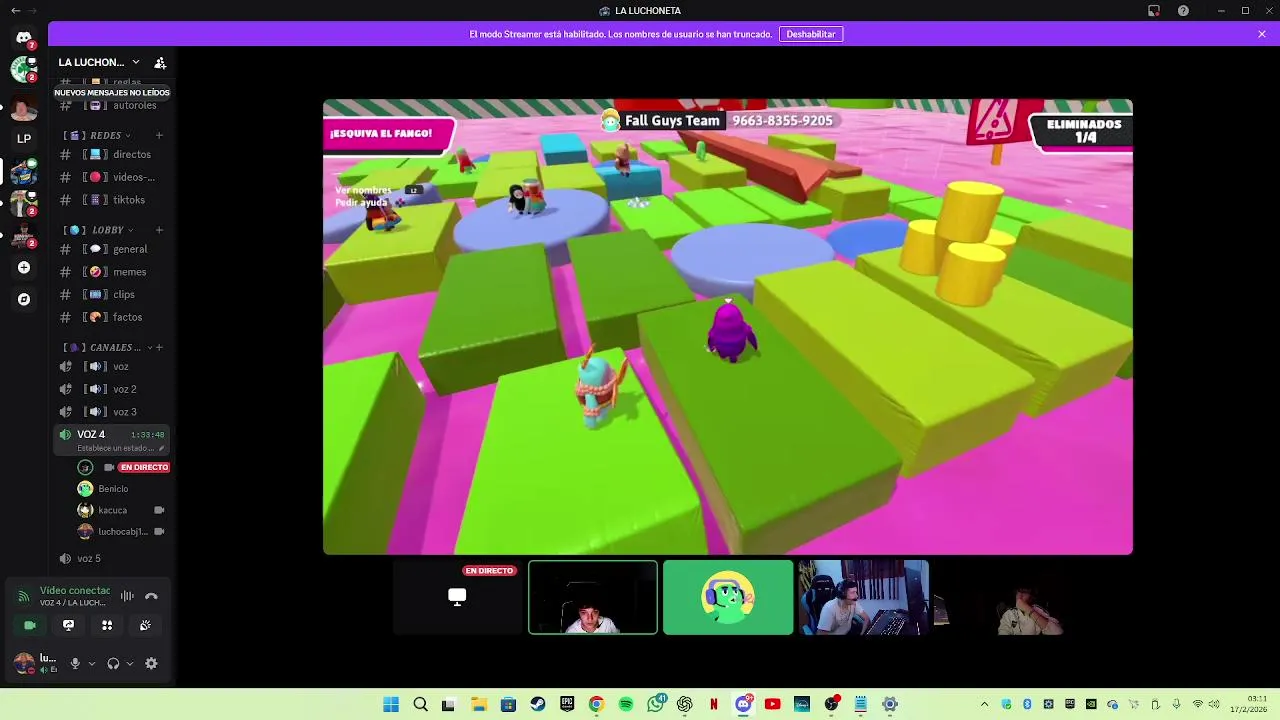Click Deshabilitar streamer mode button
1280x720 pixels.
(x=811, y=34)
